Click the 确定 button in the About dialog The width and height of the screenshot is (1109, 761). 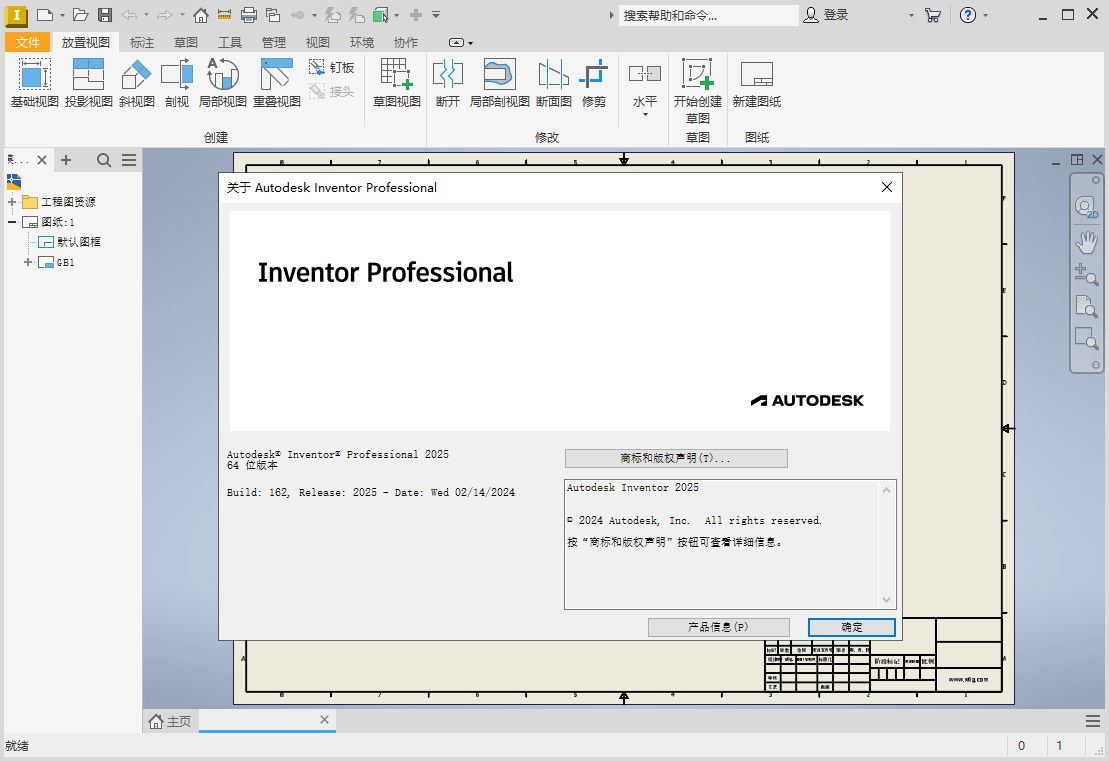click(x=851, y=627)
